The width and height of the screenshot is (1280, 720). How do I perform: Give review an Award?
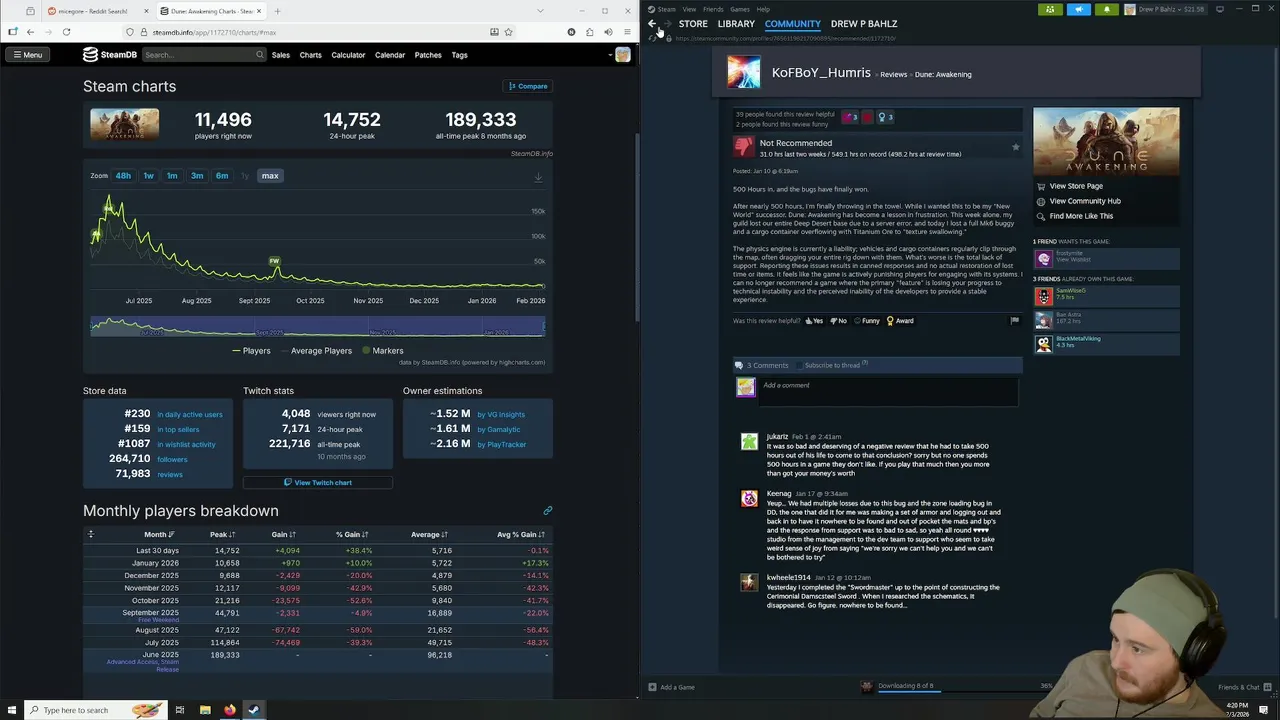coord(900,321)
